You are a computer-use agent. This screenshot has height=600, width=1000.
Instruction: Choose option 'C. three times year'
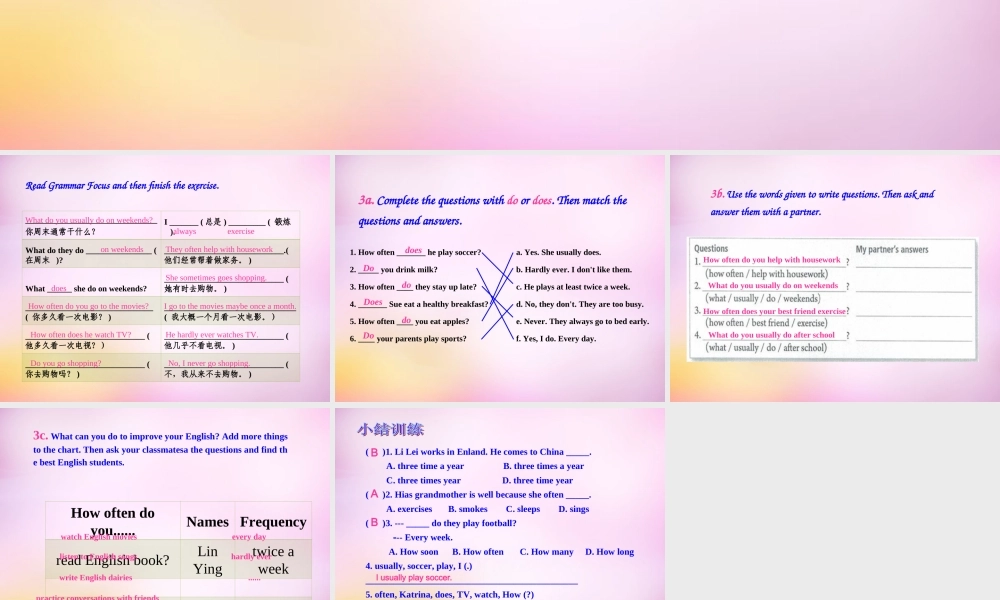(x=423, y=480)
